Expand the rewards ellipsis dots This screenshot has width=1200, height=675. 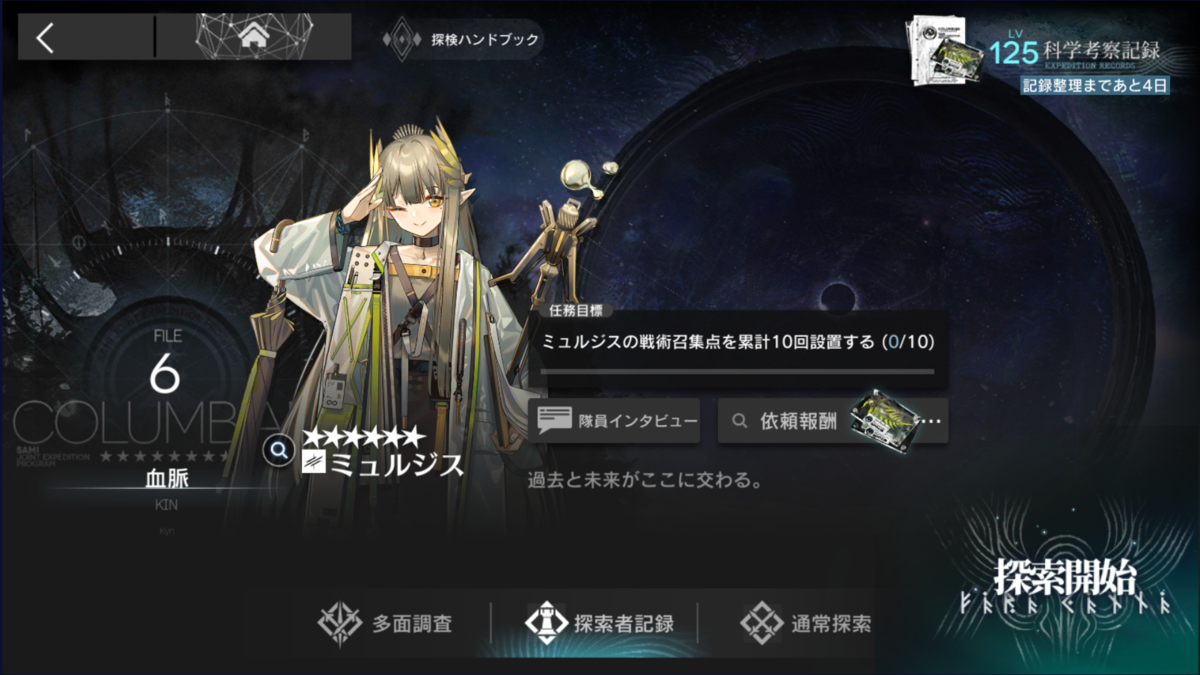(931, 422)
